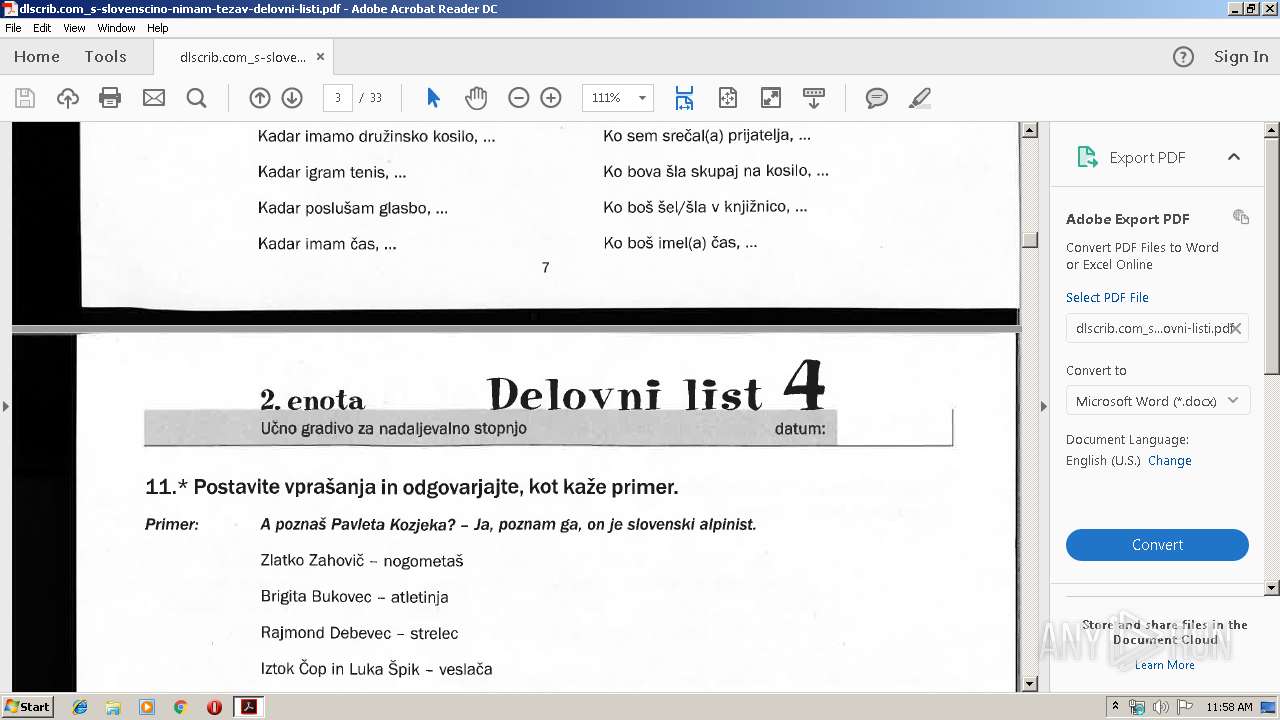The width and height of the screenshot is (1280, 720).
Task: Send file by email envelope icon
Action: pyautogui.click(x=154, y=98)
